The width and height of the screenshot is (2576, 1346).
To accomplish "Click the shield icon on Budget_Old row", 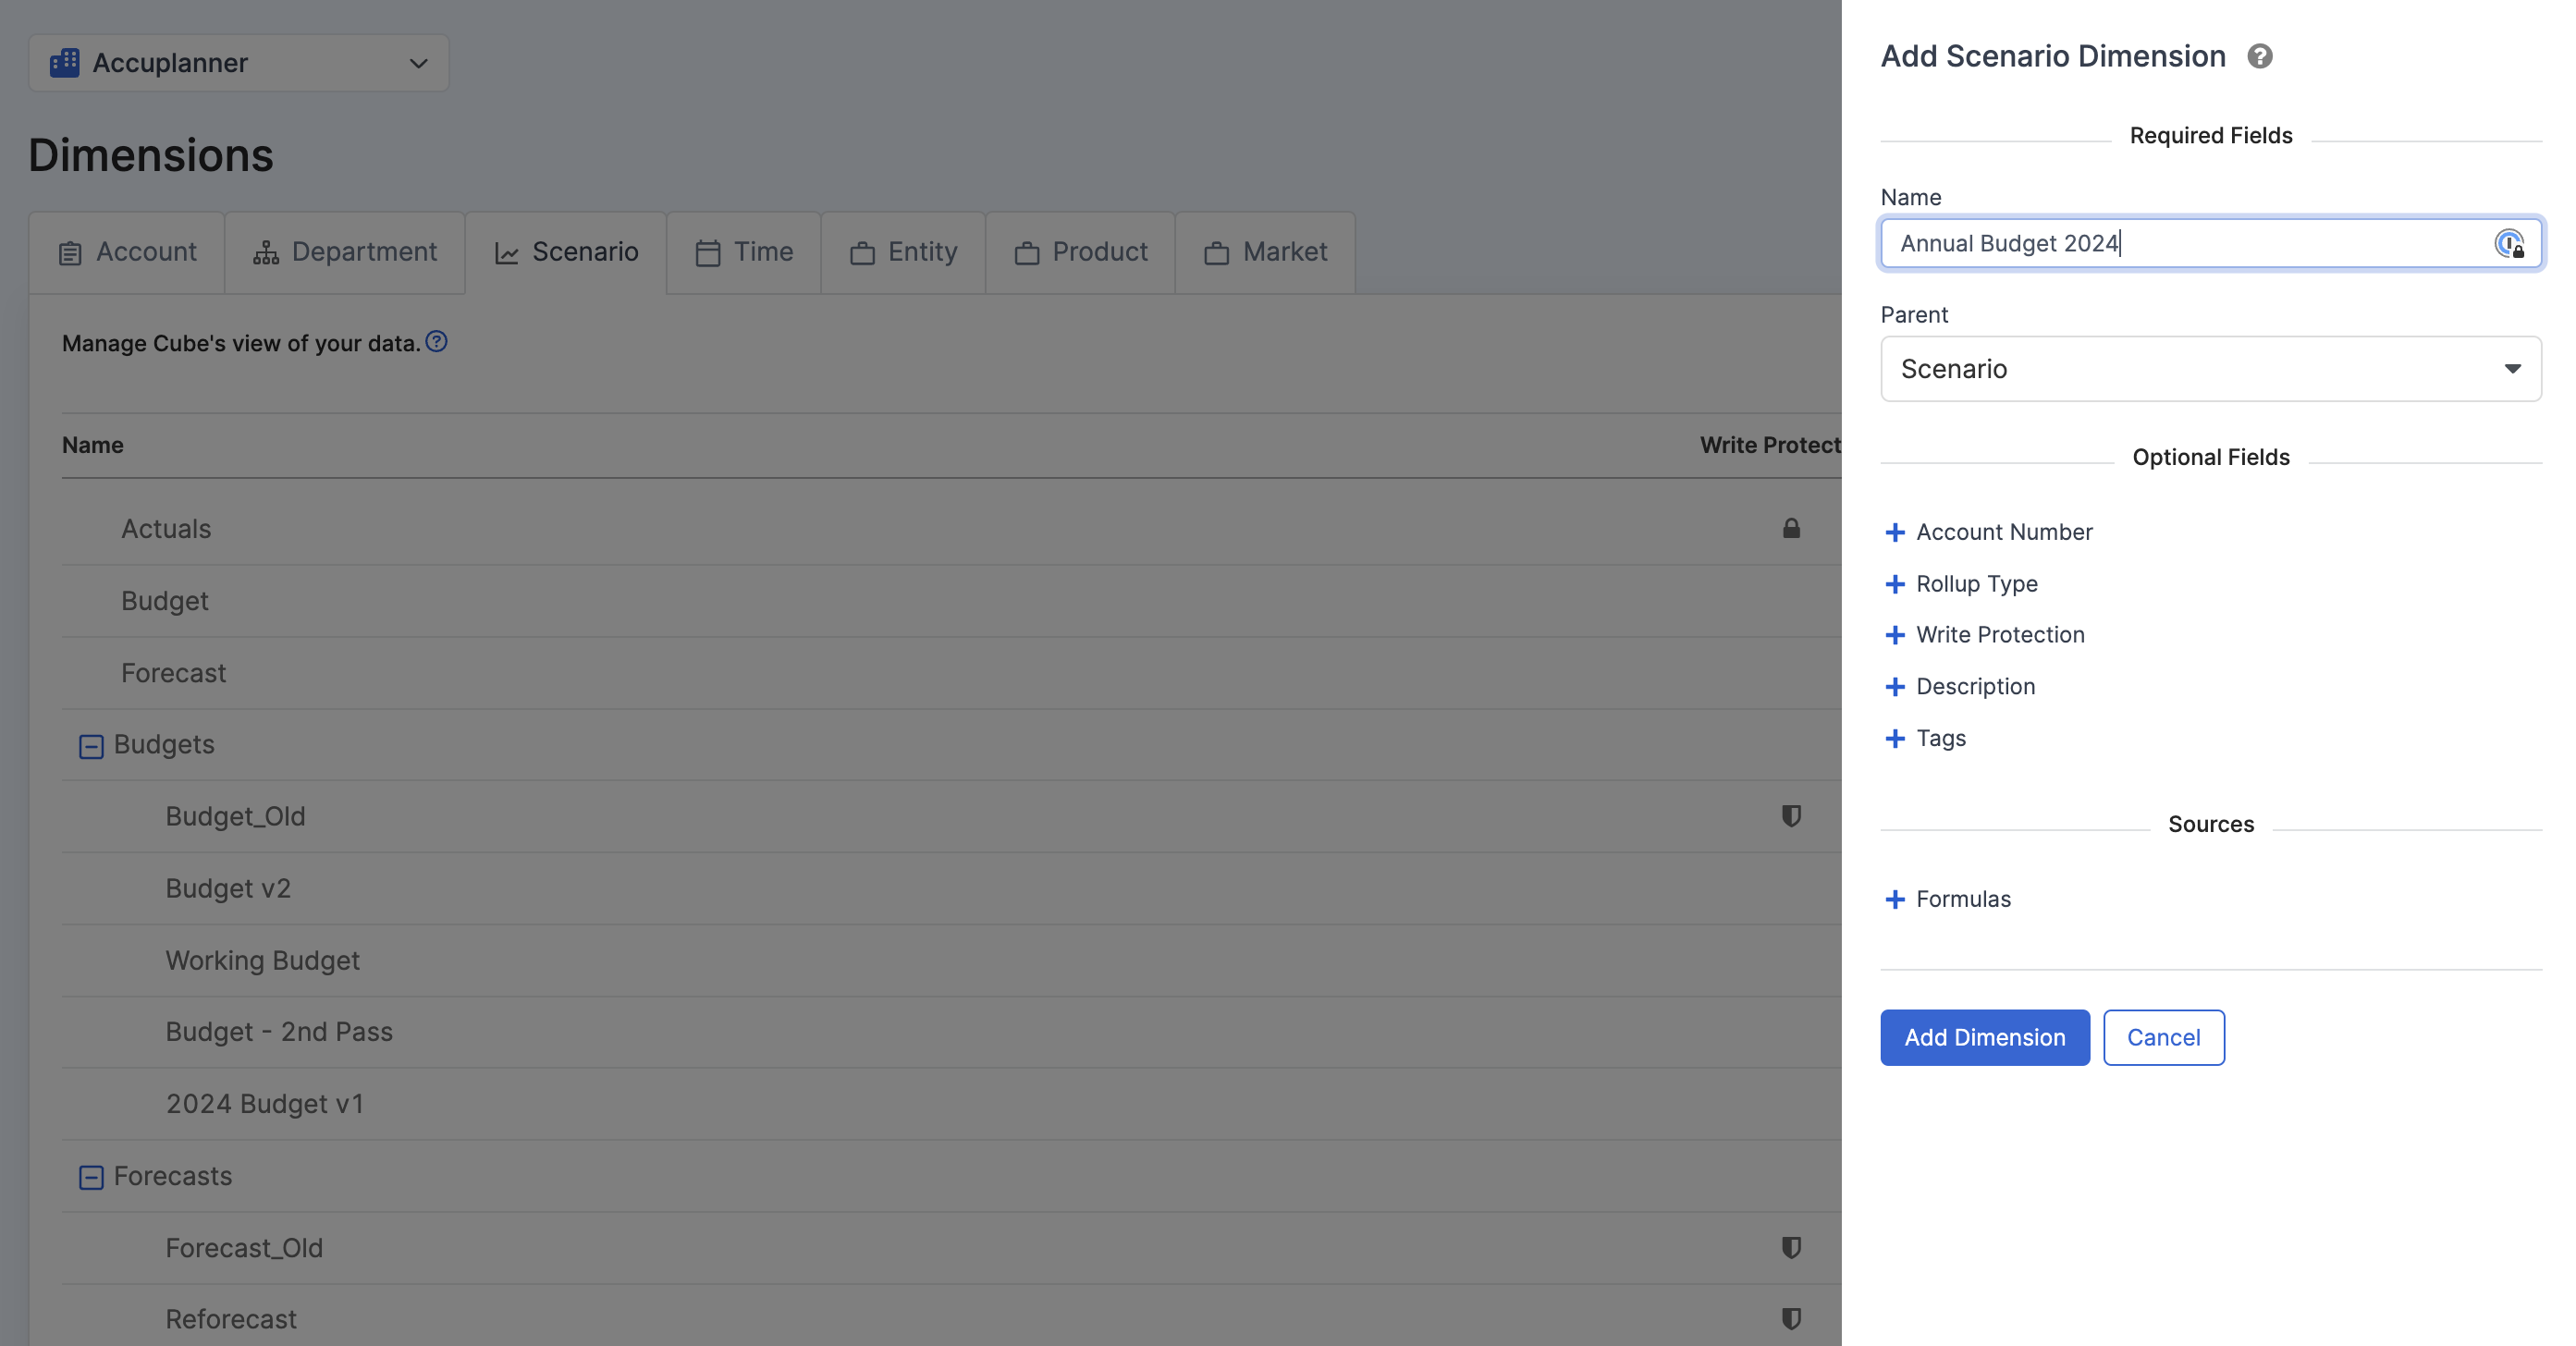I will click(1791, 816).
